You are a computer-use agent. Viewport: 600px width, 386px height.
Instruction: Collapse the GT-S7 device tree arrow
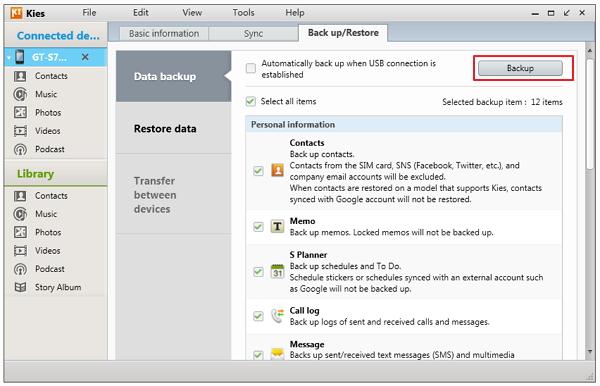[x=9, y=58]
